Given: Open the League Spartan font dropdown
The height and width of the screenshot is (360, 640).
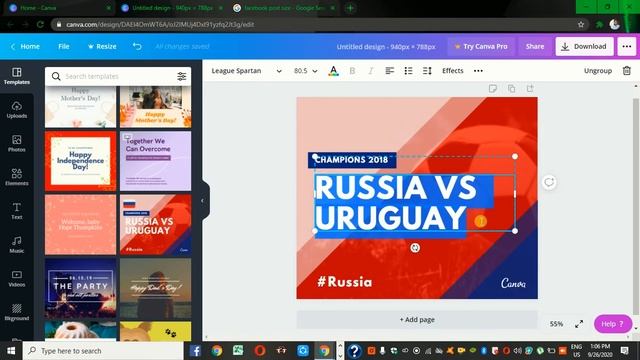Looking at the screenshot, I should 246,71.
